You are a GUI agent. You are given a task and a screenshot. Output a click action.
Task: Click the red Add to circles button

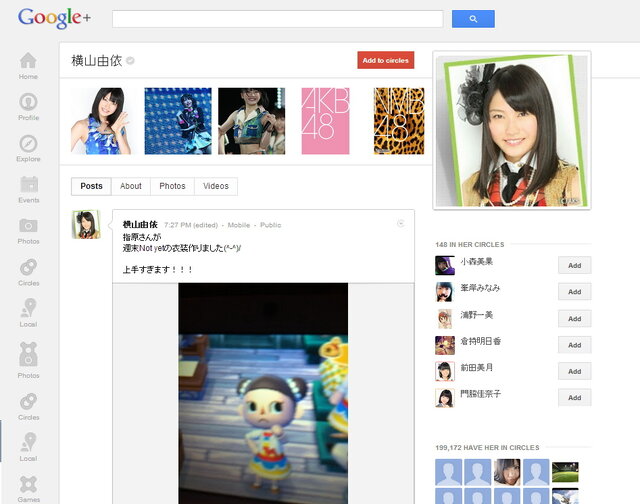pyautogui.click(x=385, y=60)
